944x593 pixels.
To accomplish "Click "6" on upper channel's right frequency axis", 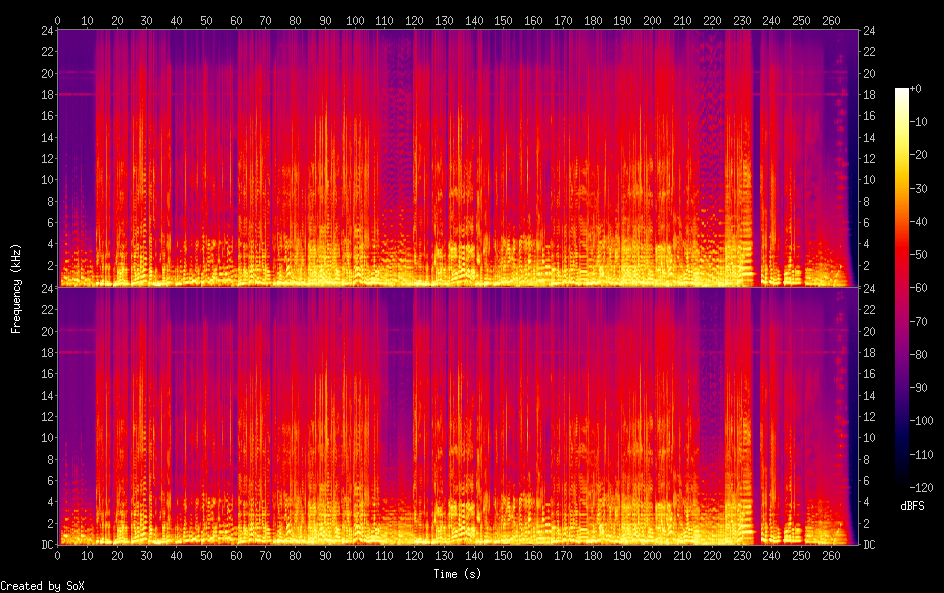I will point(866,223).
